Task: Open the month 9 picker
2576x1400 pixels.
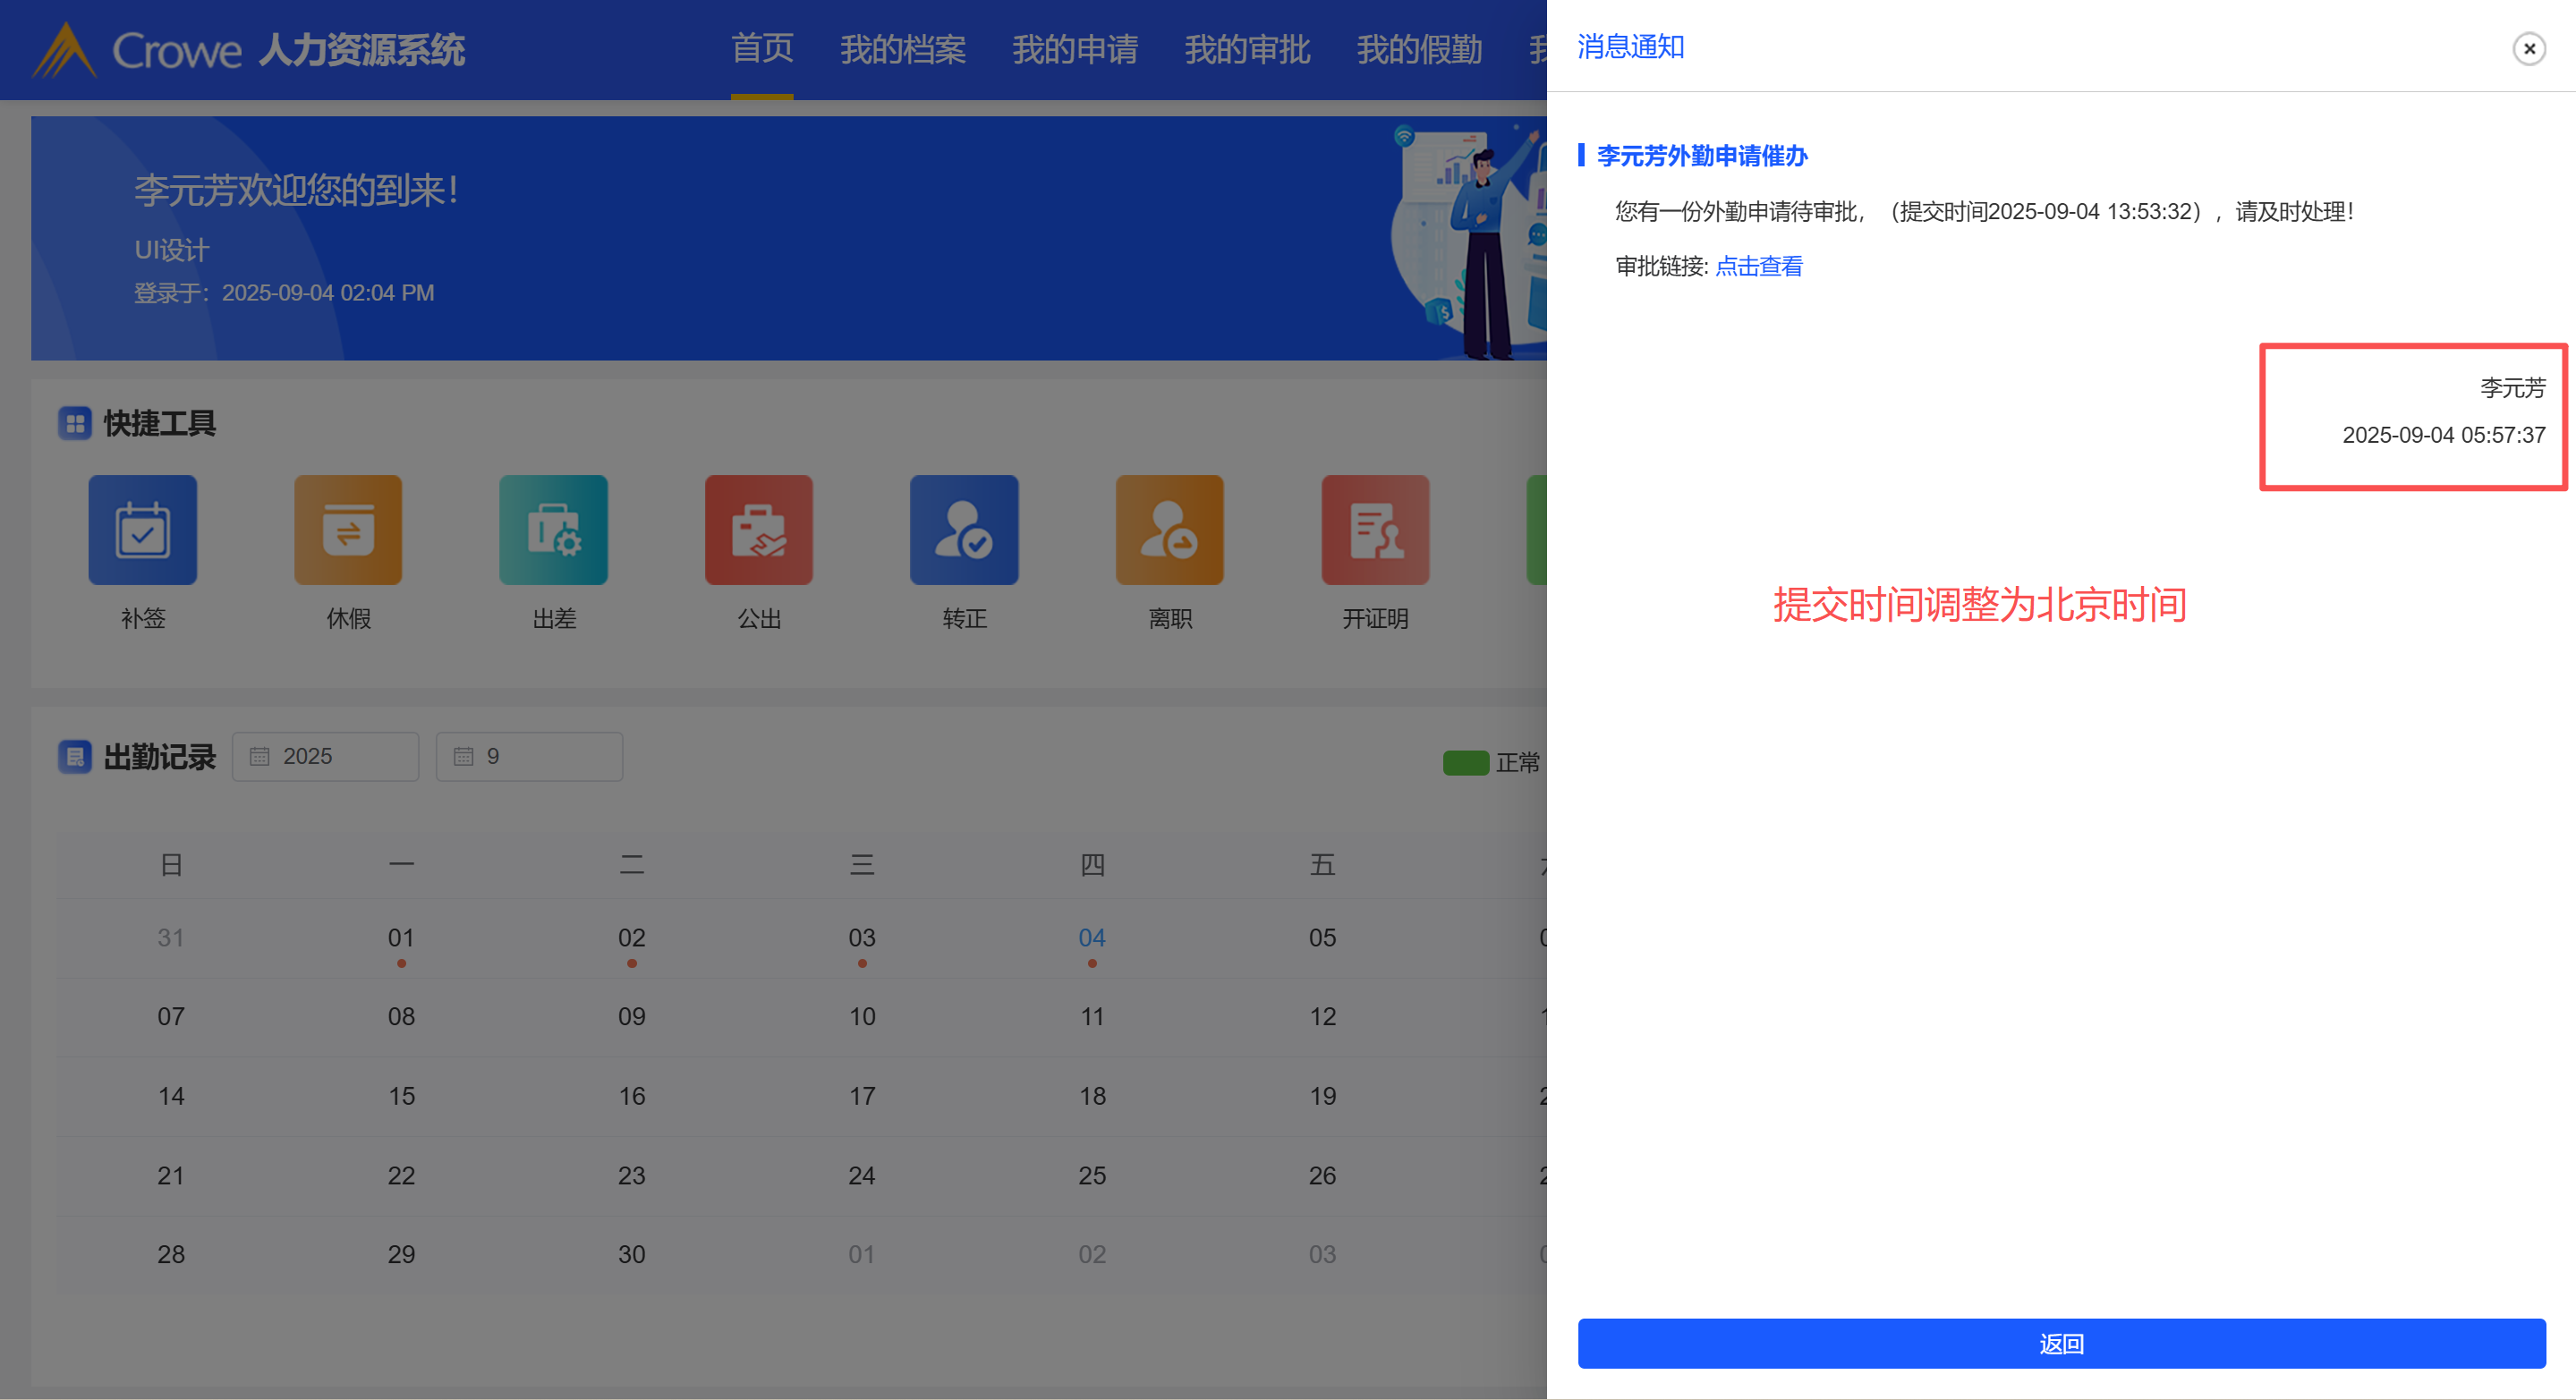Action: click(529, 756)
